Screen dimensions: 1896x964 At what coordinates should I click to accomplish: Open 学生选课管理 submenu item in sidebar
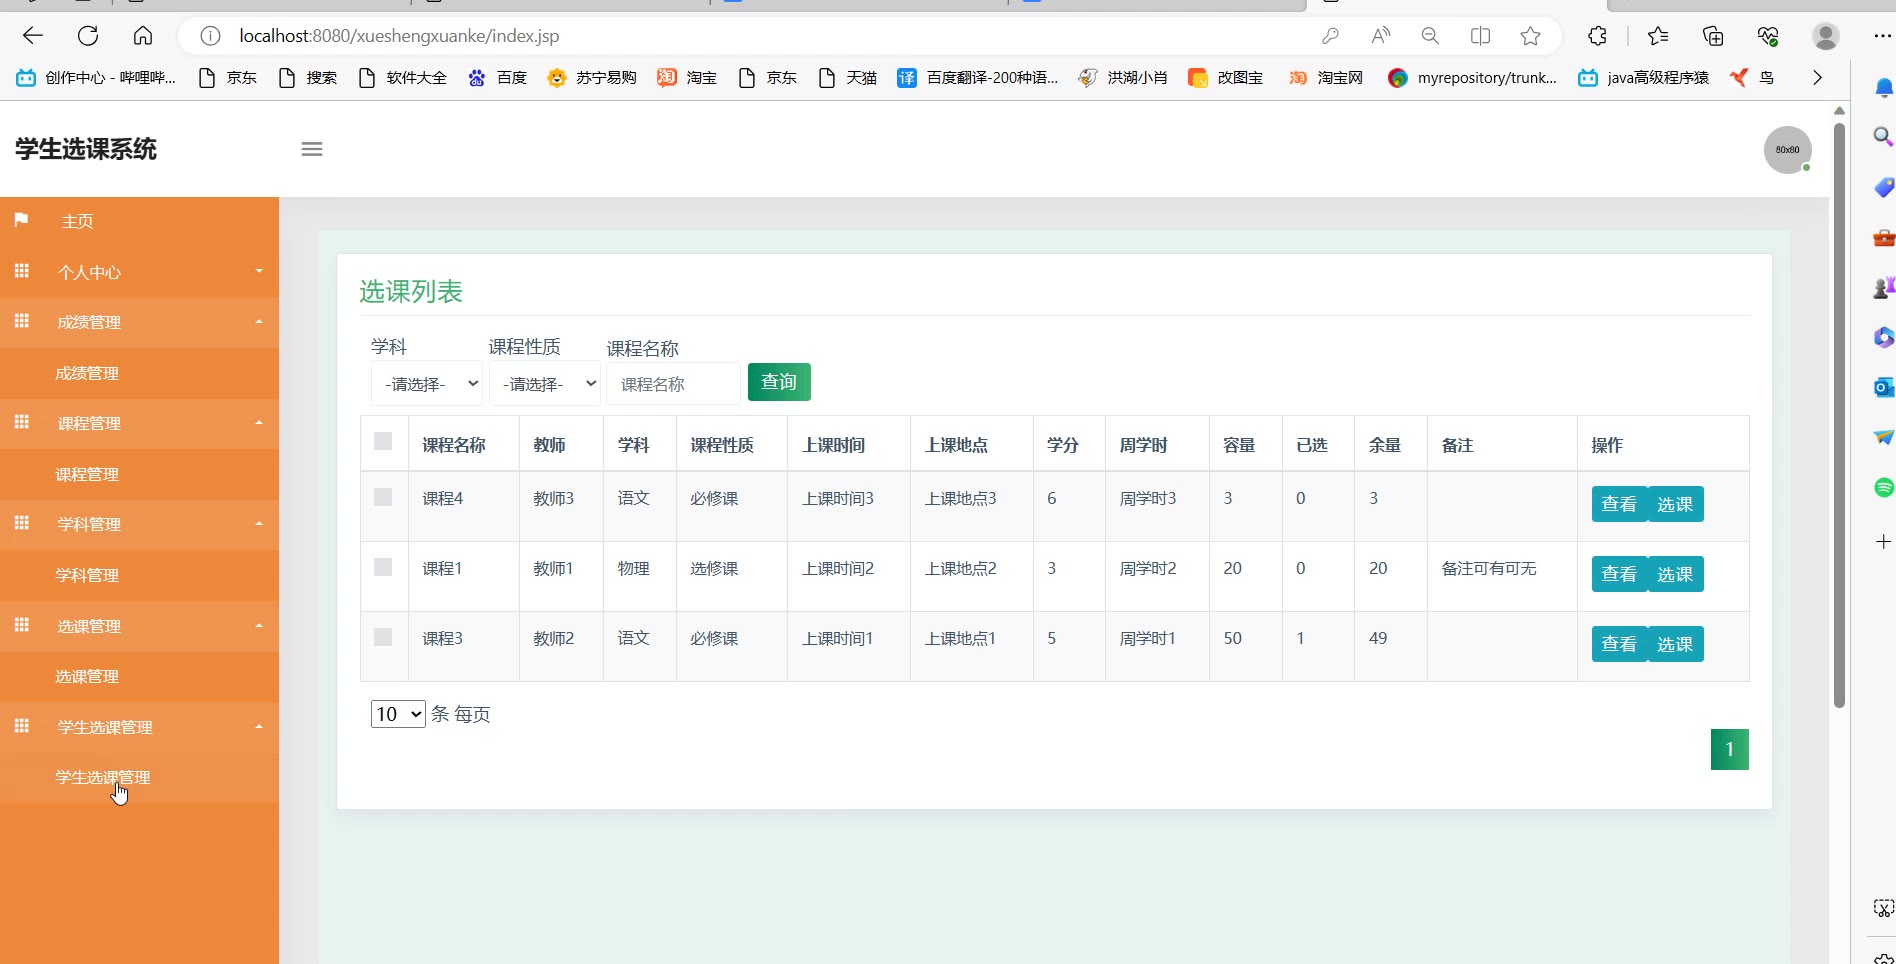pos(103,777)
